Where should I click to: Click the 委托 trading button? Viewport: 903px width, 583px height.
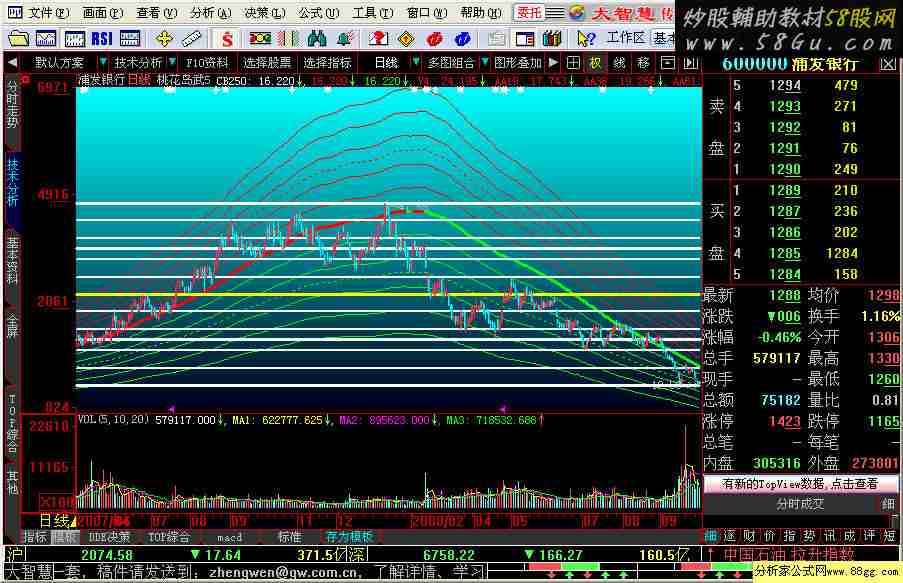tap(529, 12)
